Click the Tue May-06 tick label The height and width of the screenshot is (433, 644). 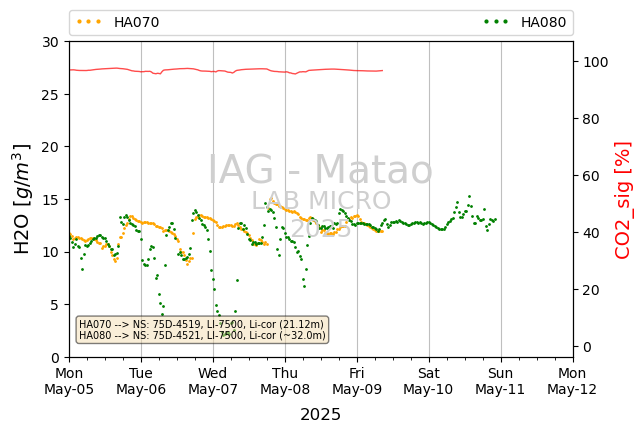(x=141, y=381)
